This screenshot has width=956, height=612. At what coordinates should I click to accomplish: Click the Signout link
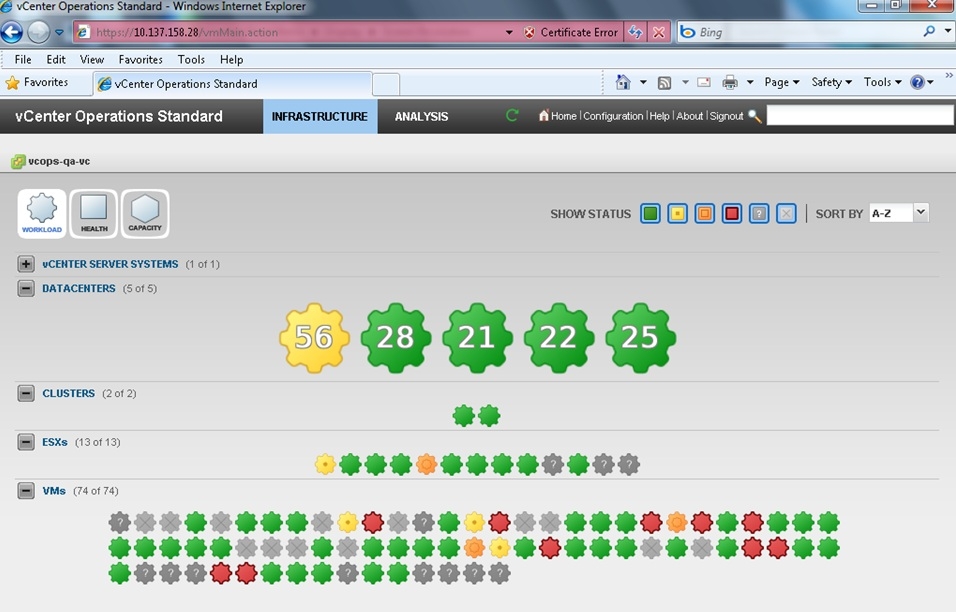pyautogui.click(x=726, y=116)
